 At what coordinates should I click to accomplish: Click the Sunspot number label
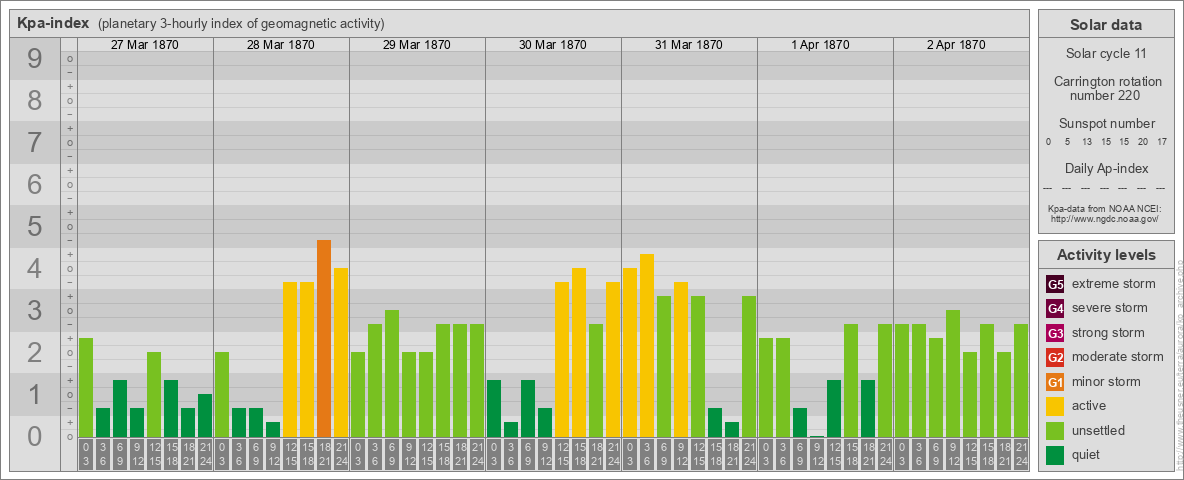[1106, 123]
